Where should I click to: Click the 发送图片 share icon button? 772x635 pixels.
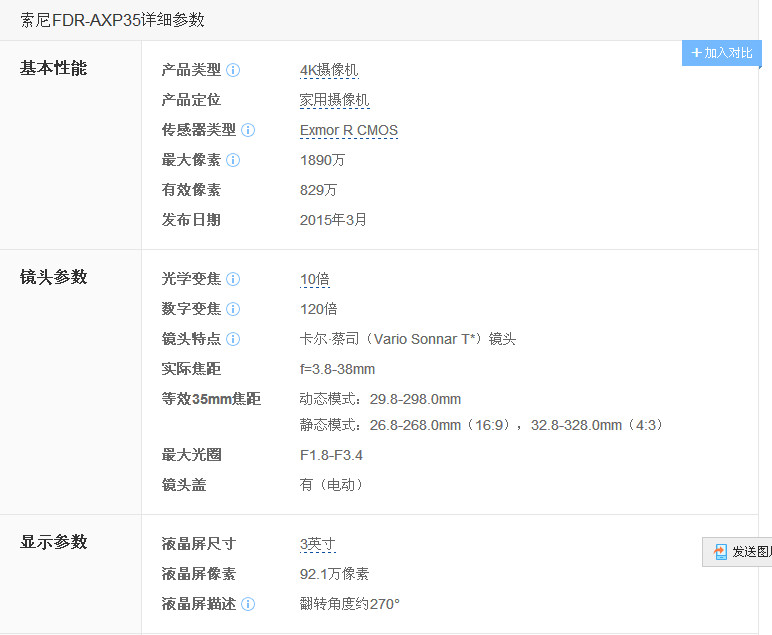click(737, 552)
